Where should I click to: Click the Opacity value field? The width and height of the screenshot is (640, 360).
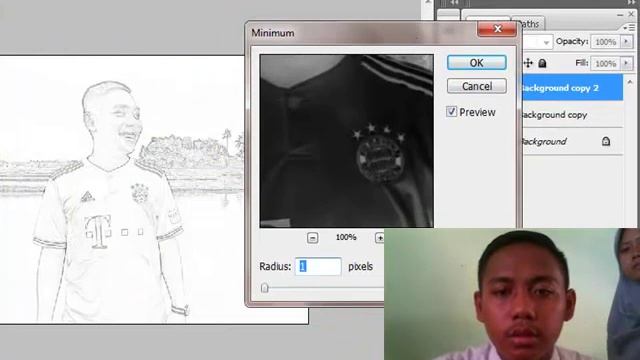click(605, 42)
